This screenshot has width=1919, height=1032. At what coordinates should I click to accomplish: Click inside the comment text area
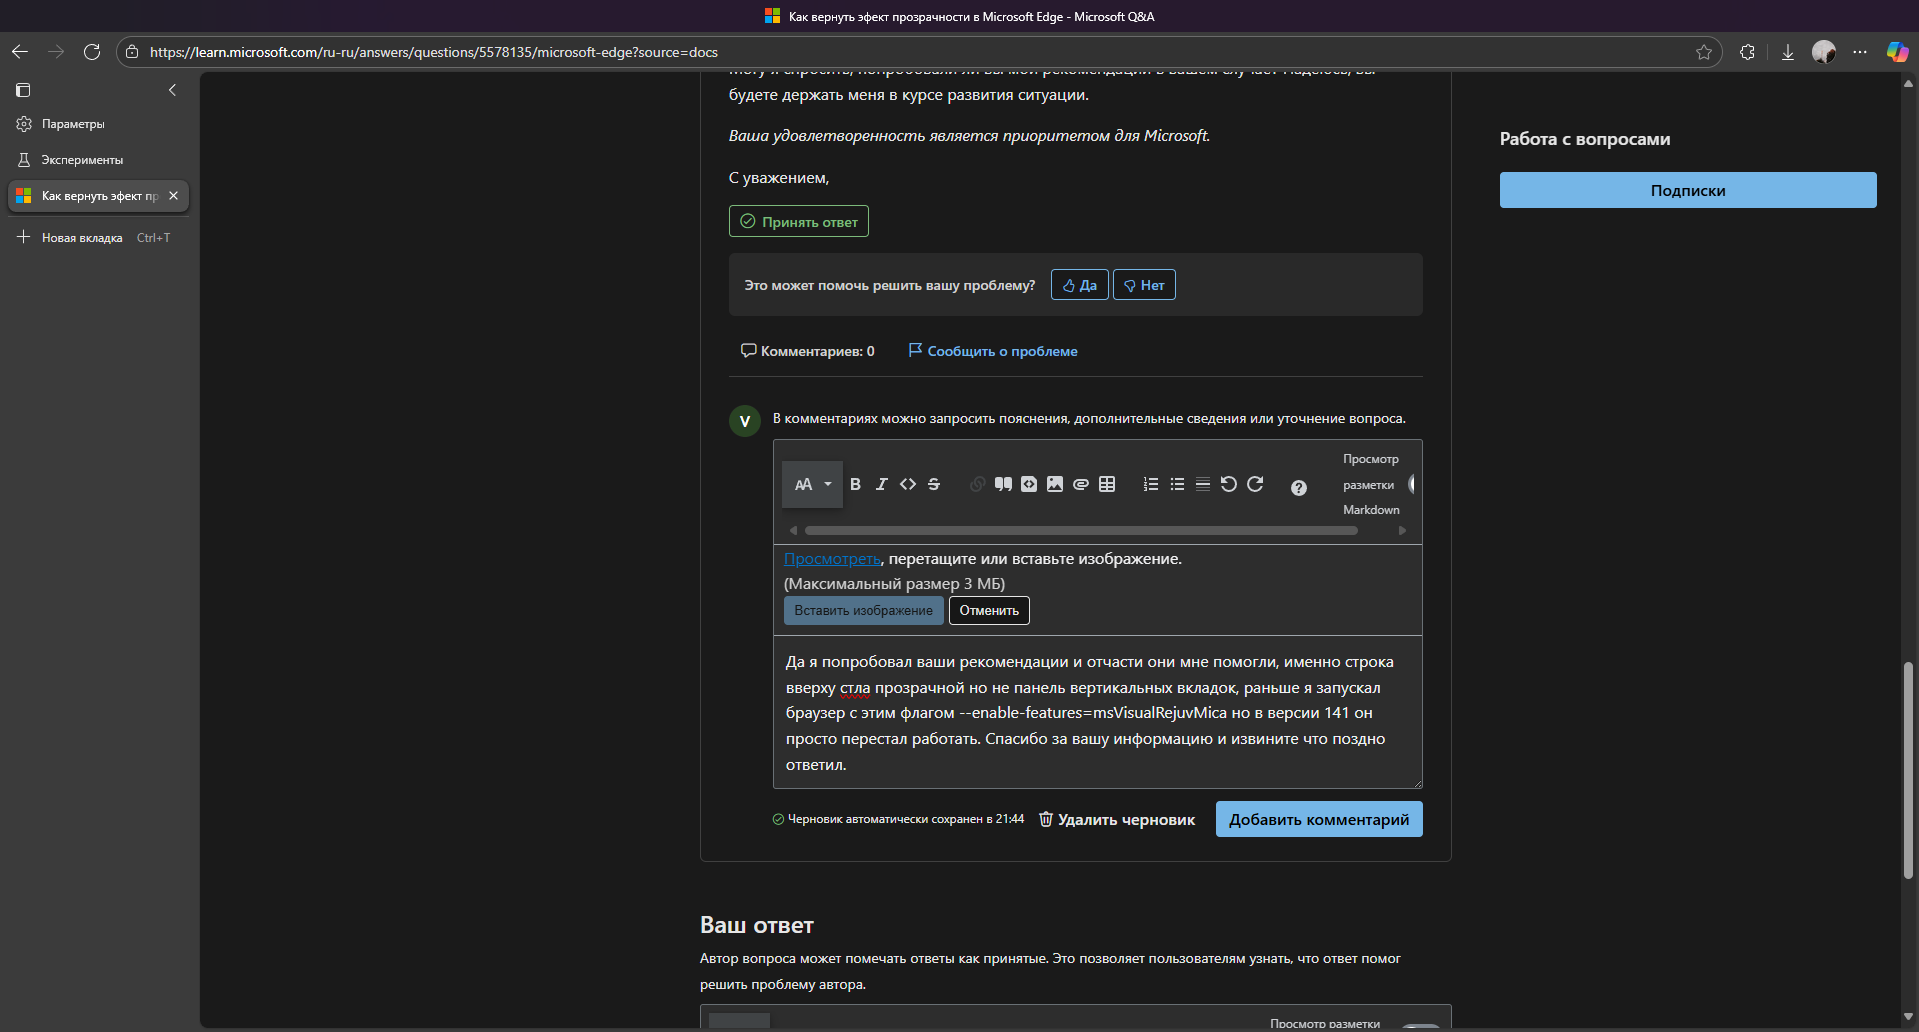(1097, 712)
